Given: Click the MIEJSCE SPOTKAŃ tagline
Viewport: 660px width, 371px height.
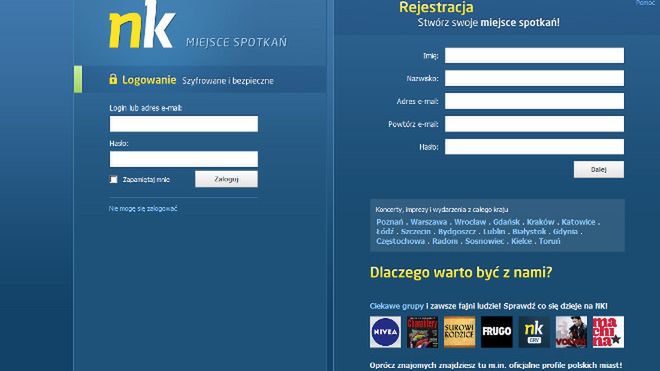Looking at the screenshot, I should (x=236, y=42).
